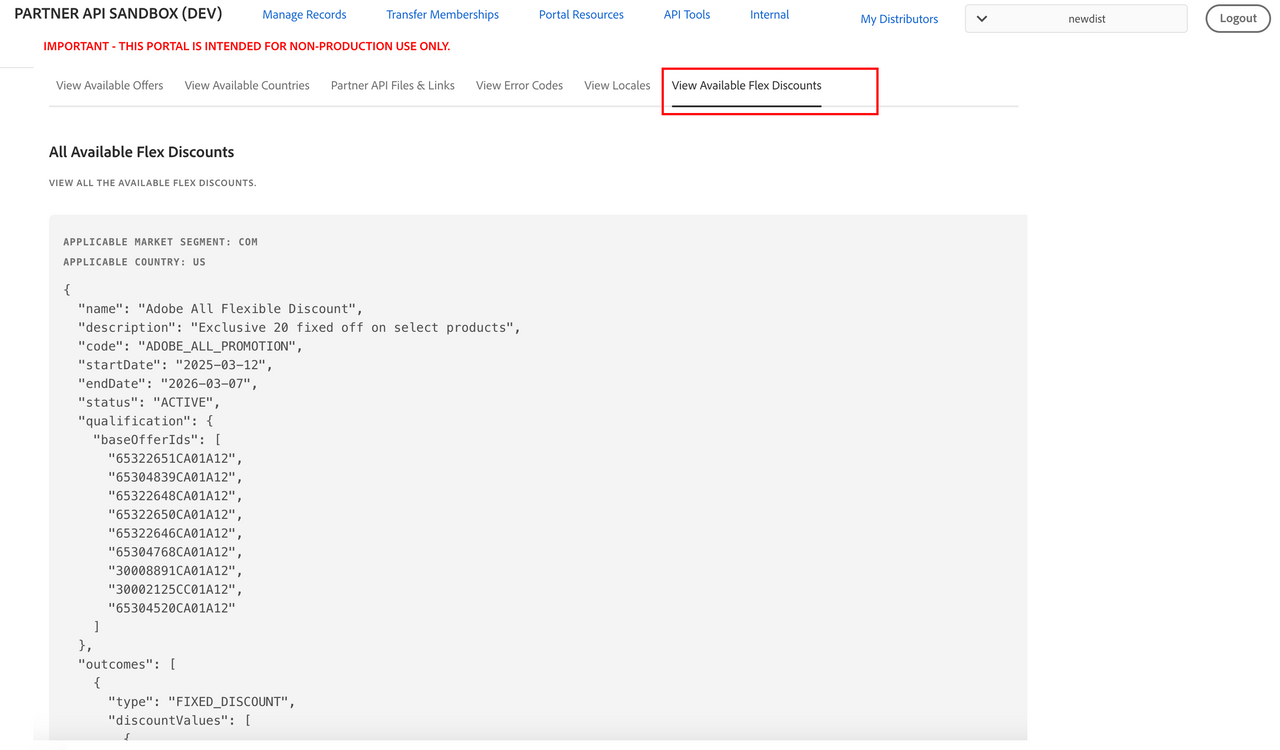Image resolution: width=1280 pixels, height=750 pixels.
Task: Click the "type": "FIXED_DISCOUNT" line
Action: [x=201, y=702]
